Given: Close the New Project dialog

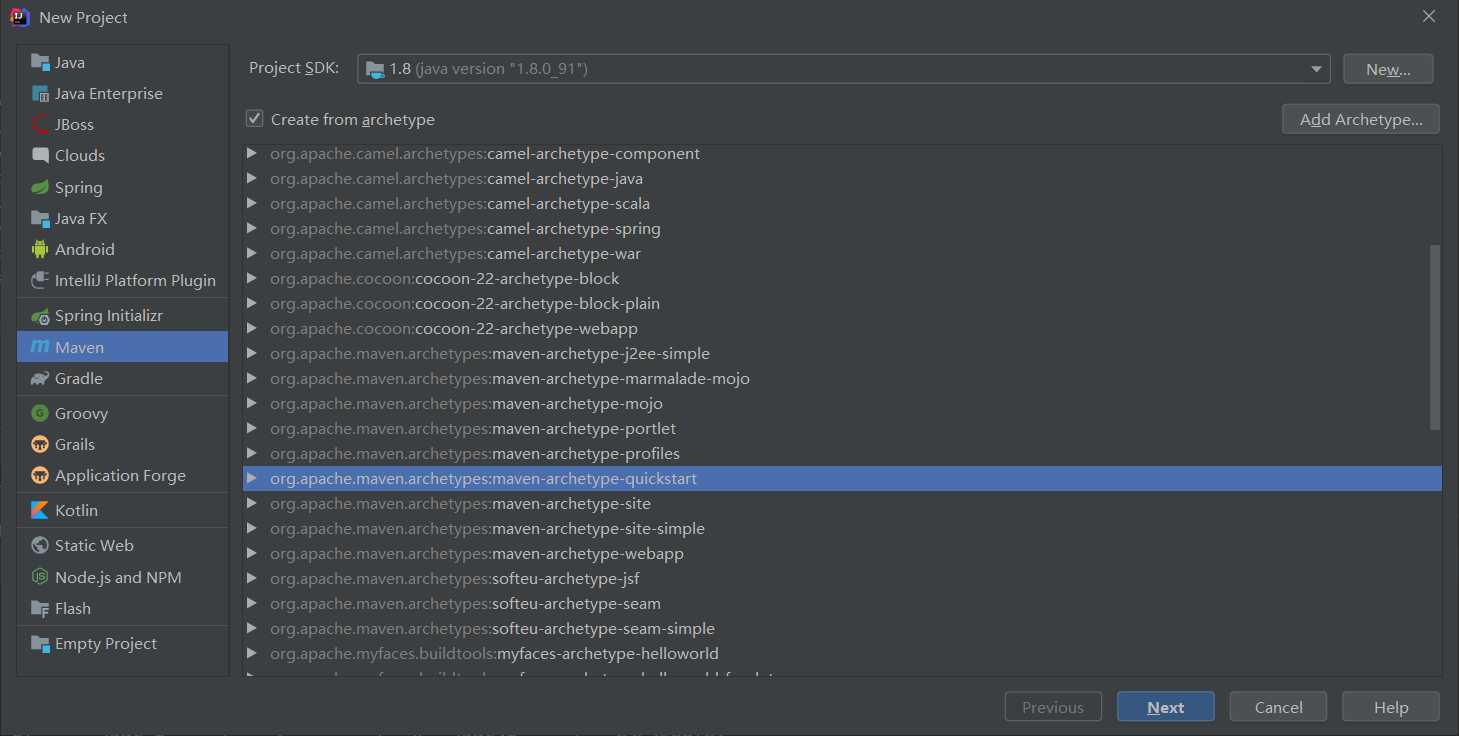Looking at the screenshot, I should pos(1429,16).
